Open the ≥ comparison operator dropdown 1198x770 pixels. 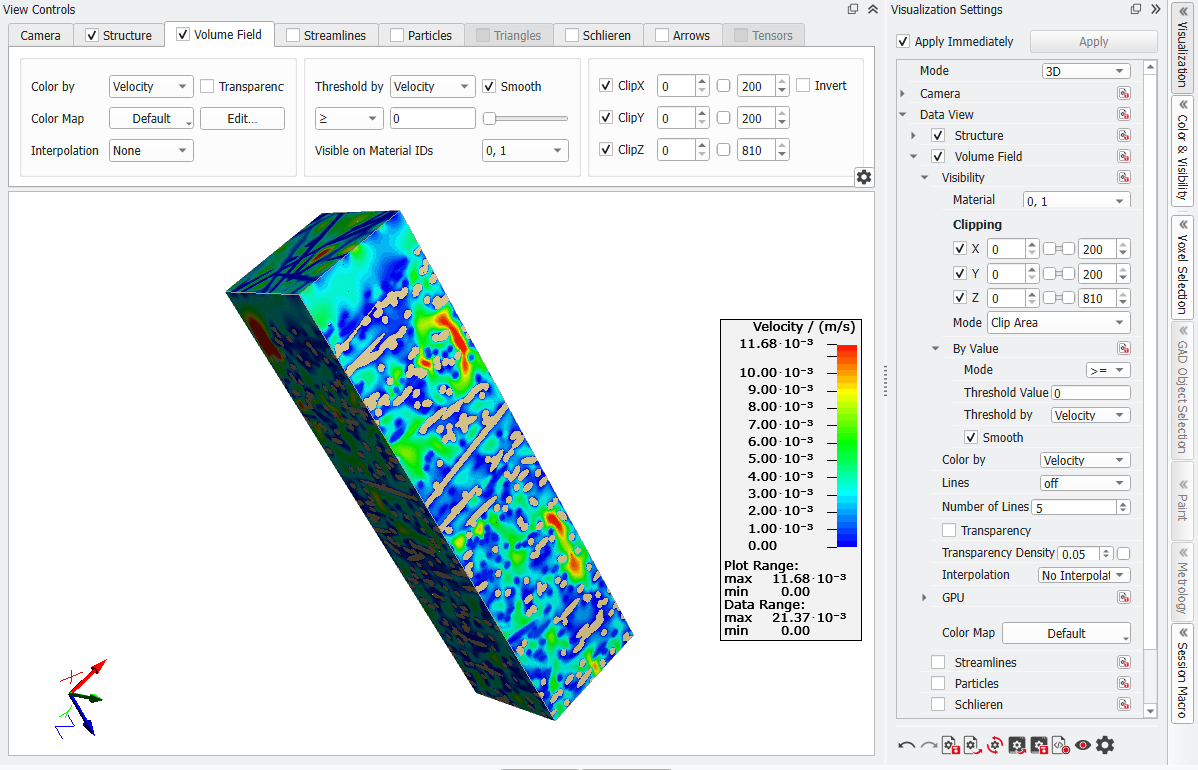tap(349, 118)
